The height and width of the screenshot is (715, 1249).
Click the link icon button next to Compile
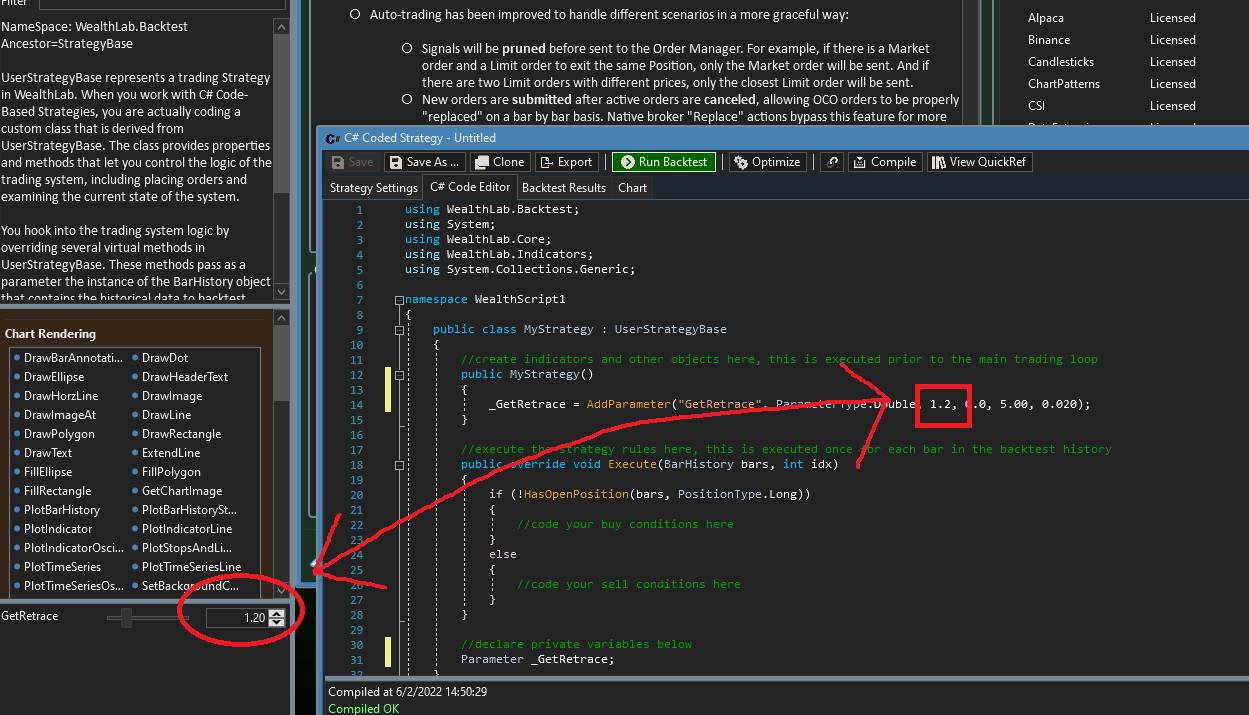pos(832,162)
